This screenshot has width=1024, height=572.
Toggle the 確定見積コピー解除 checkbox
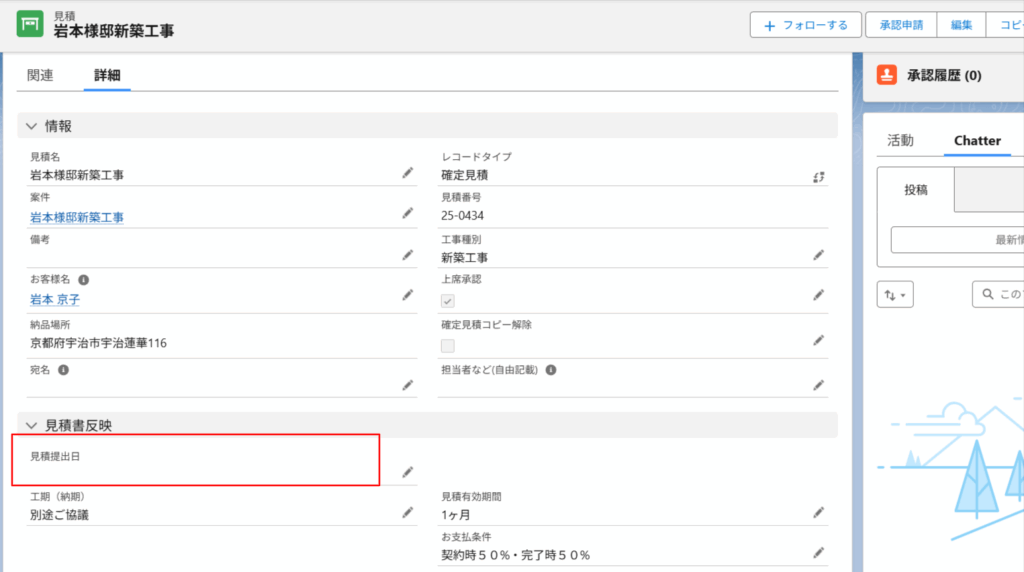click(448, 345)
